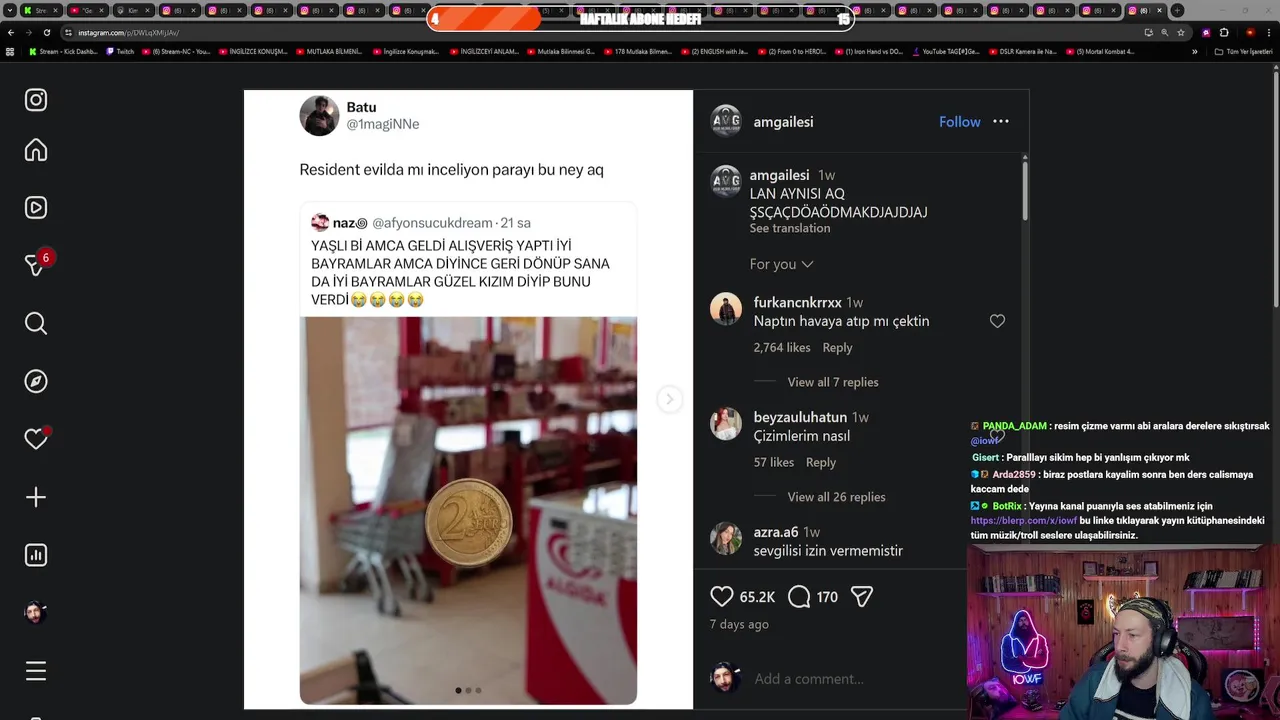Open Instagram home via house icon
Viewport: 1280px width, 720px height.
pyautogui.click(x=36, y=150)
